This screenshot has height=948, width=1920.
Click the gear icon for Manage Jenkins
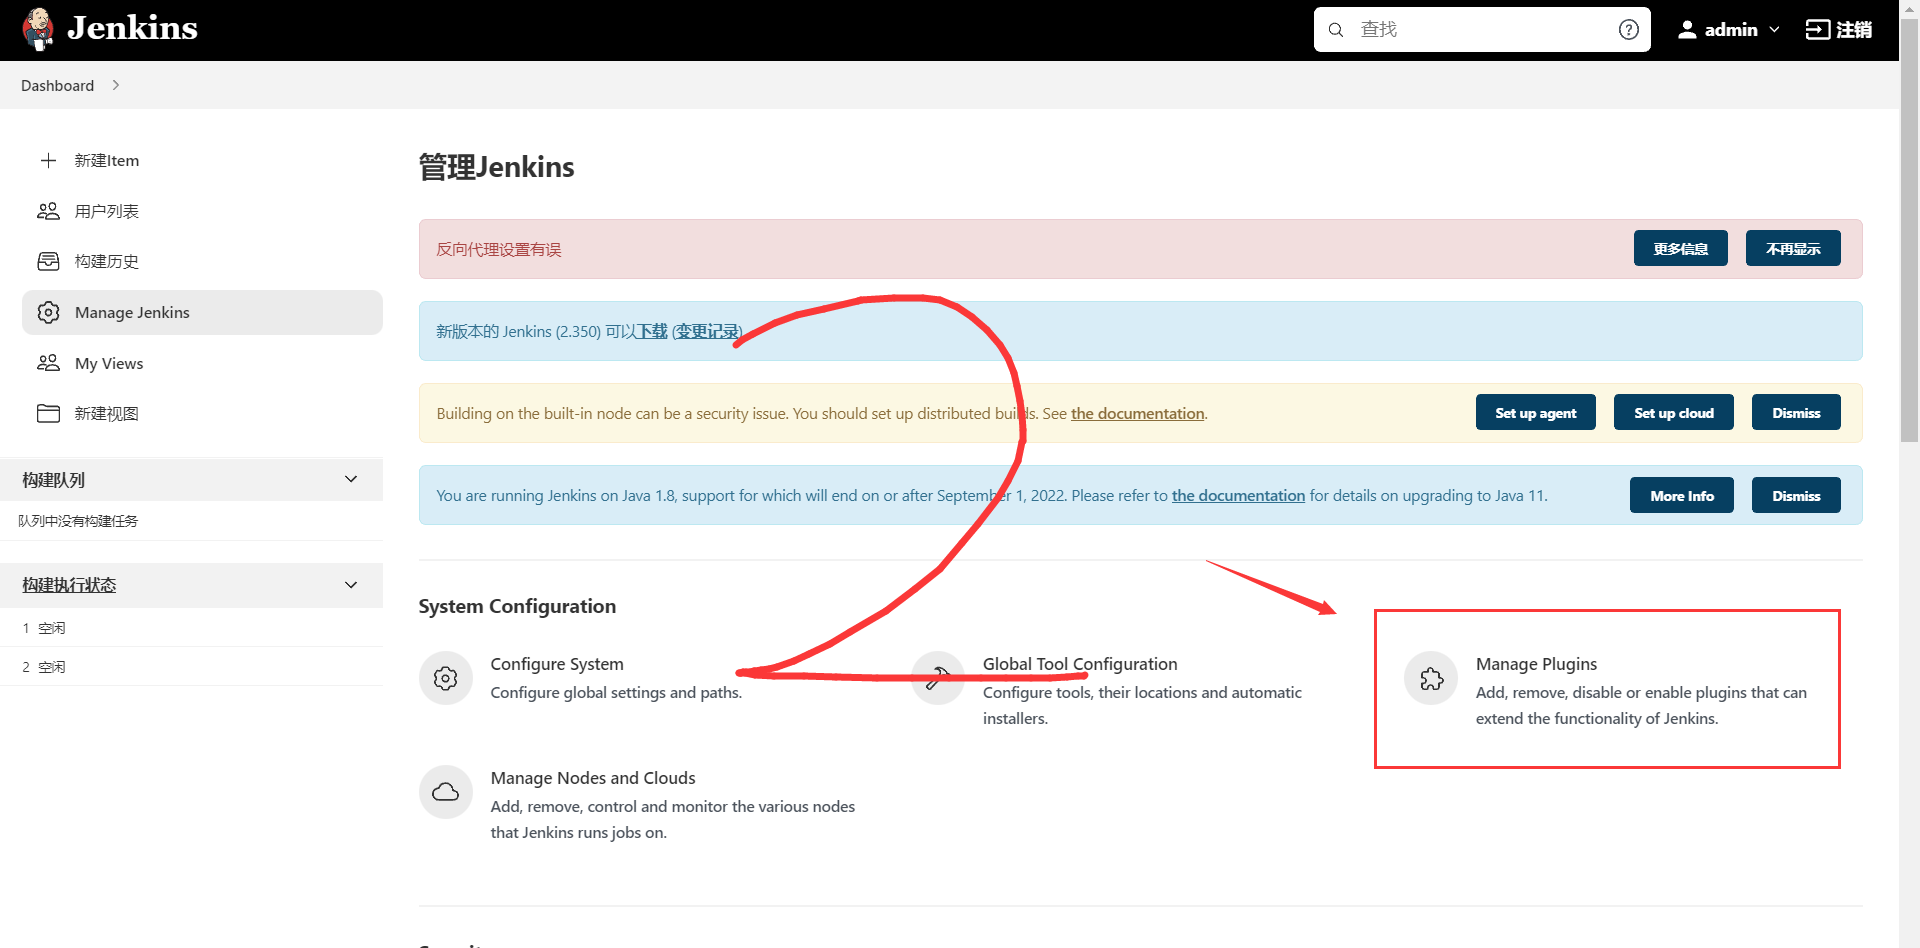click(48, 312)
